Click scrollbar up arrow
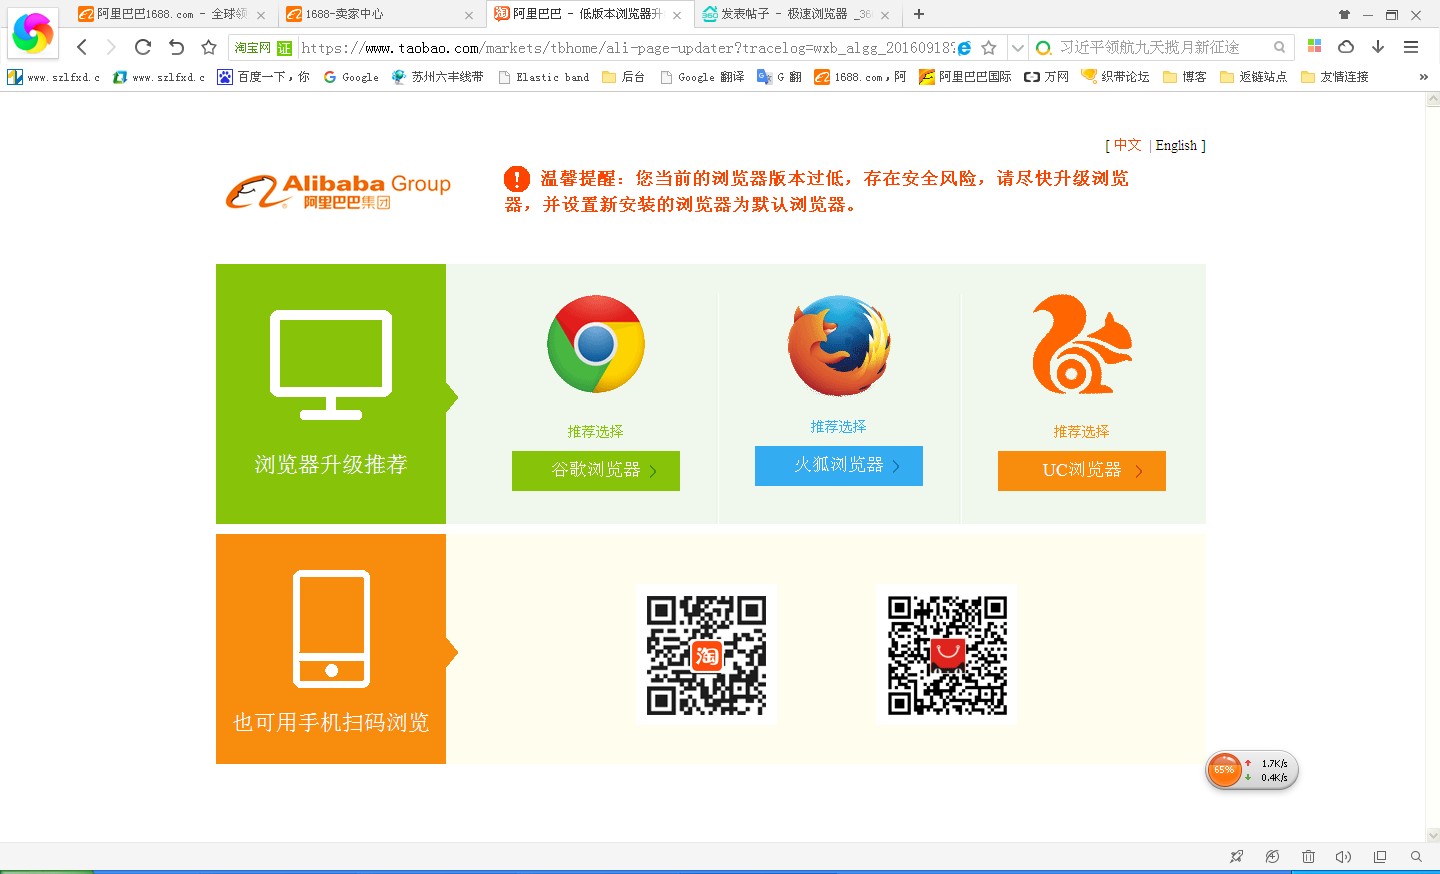 [1433, 99]
